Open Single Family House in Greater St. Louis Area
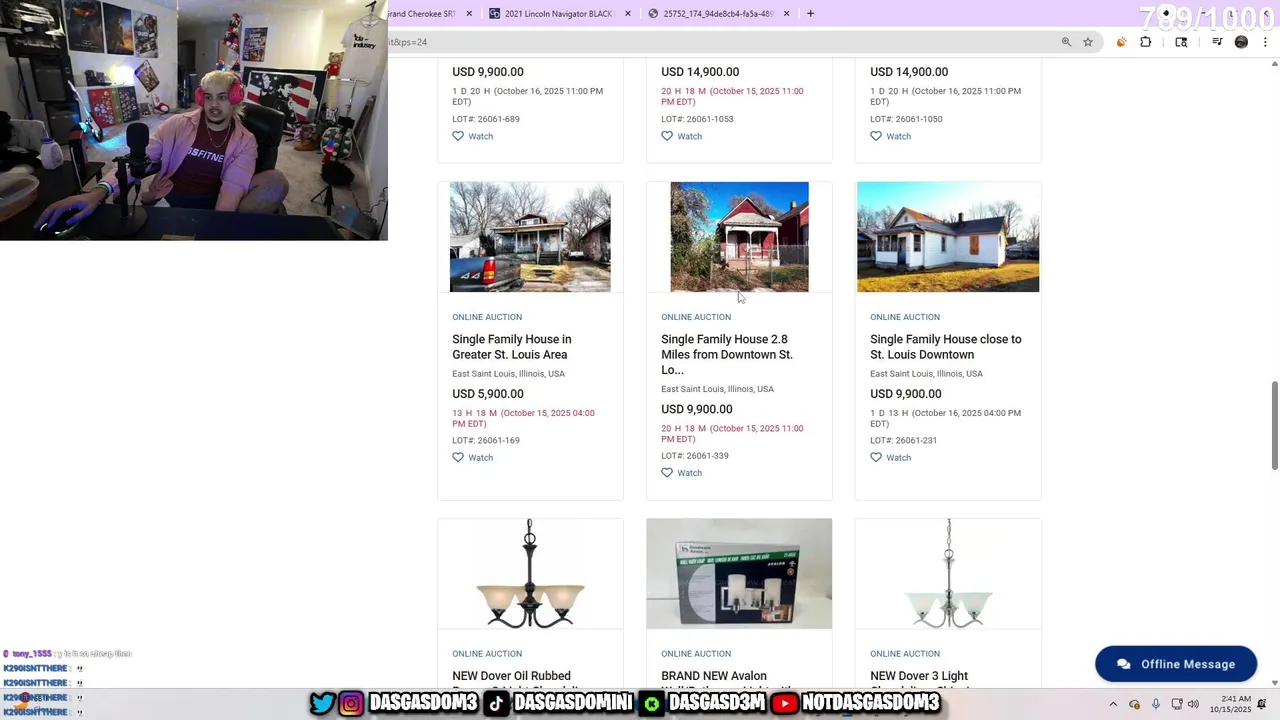The image size is (1280, 720). tap(512, 347)
